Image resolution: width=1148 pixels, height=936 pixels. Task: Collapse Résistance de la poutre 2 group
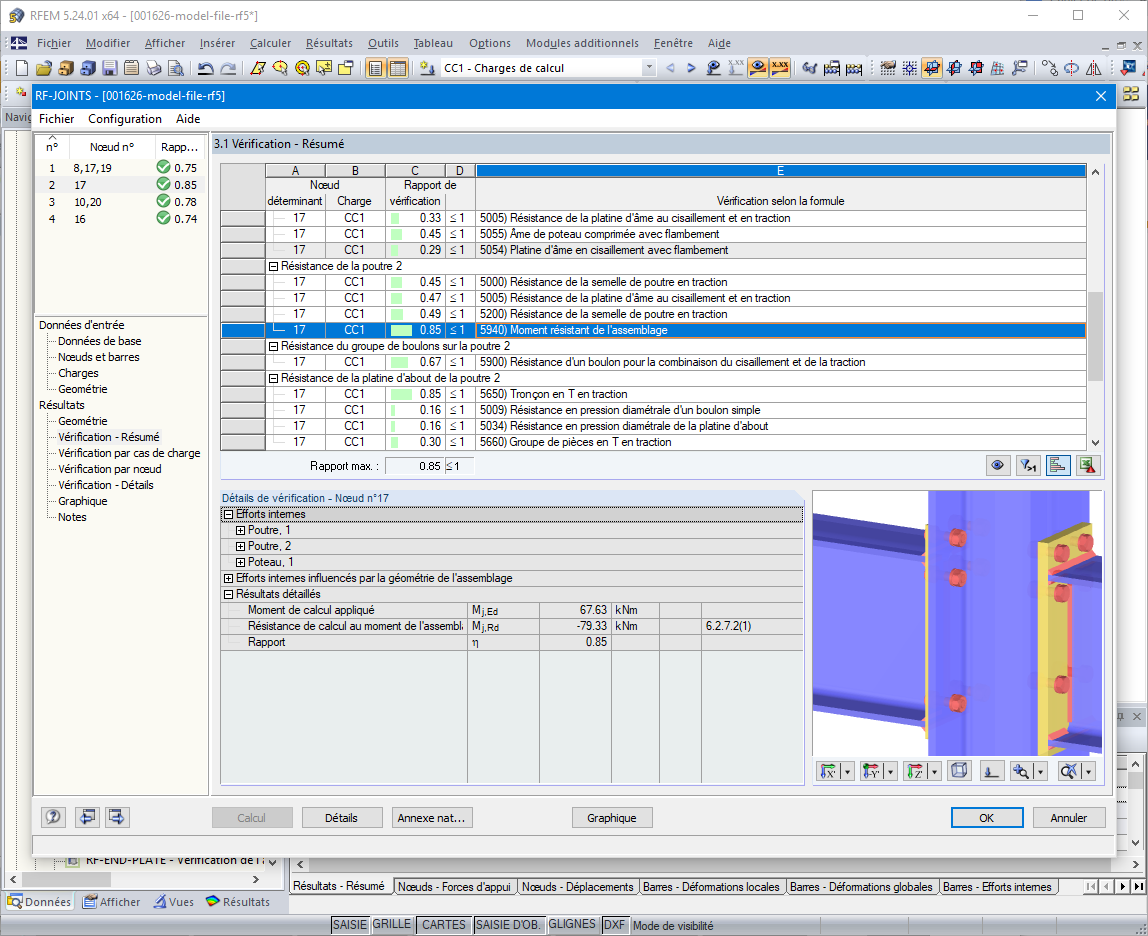tap(273, 267)
